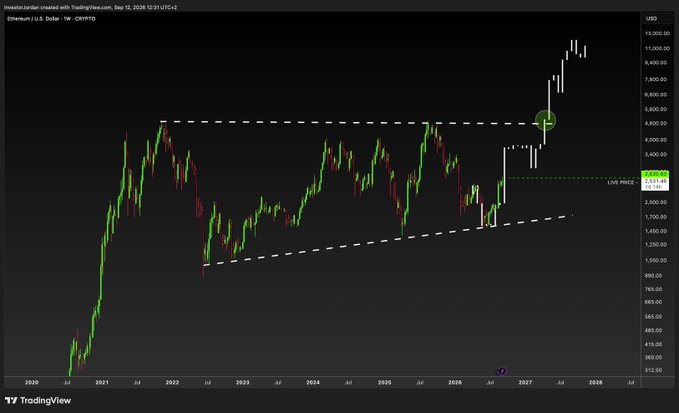Click the 2028 label on the time axis
Screen dimensions: 679x413
pyautogui.click(x=595, y=383)
